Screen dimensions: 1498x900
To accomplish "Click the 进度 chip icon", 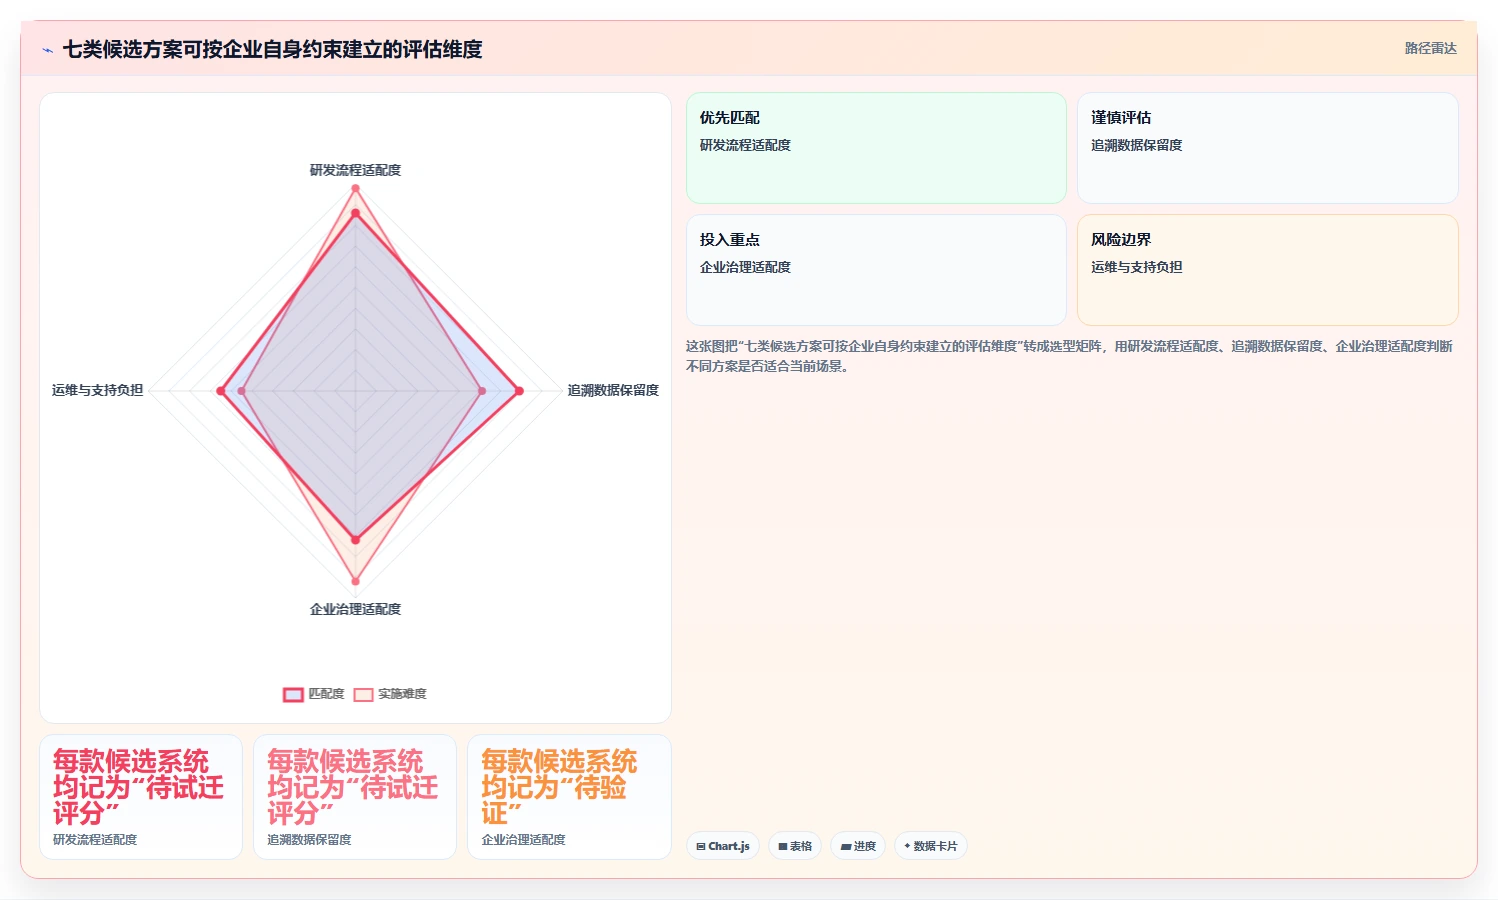I will 846,846.
